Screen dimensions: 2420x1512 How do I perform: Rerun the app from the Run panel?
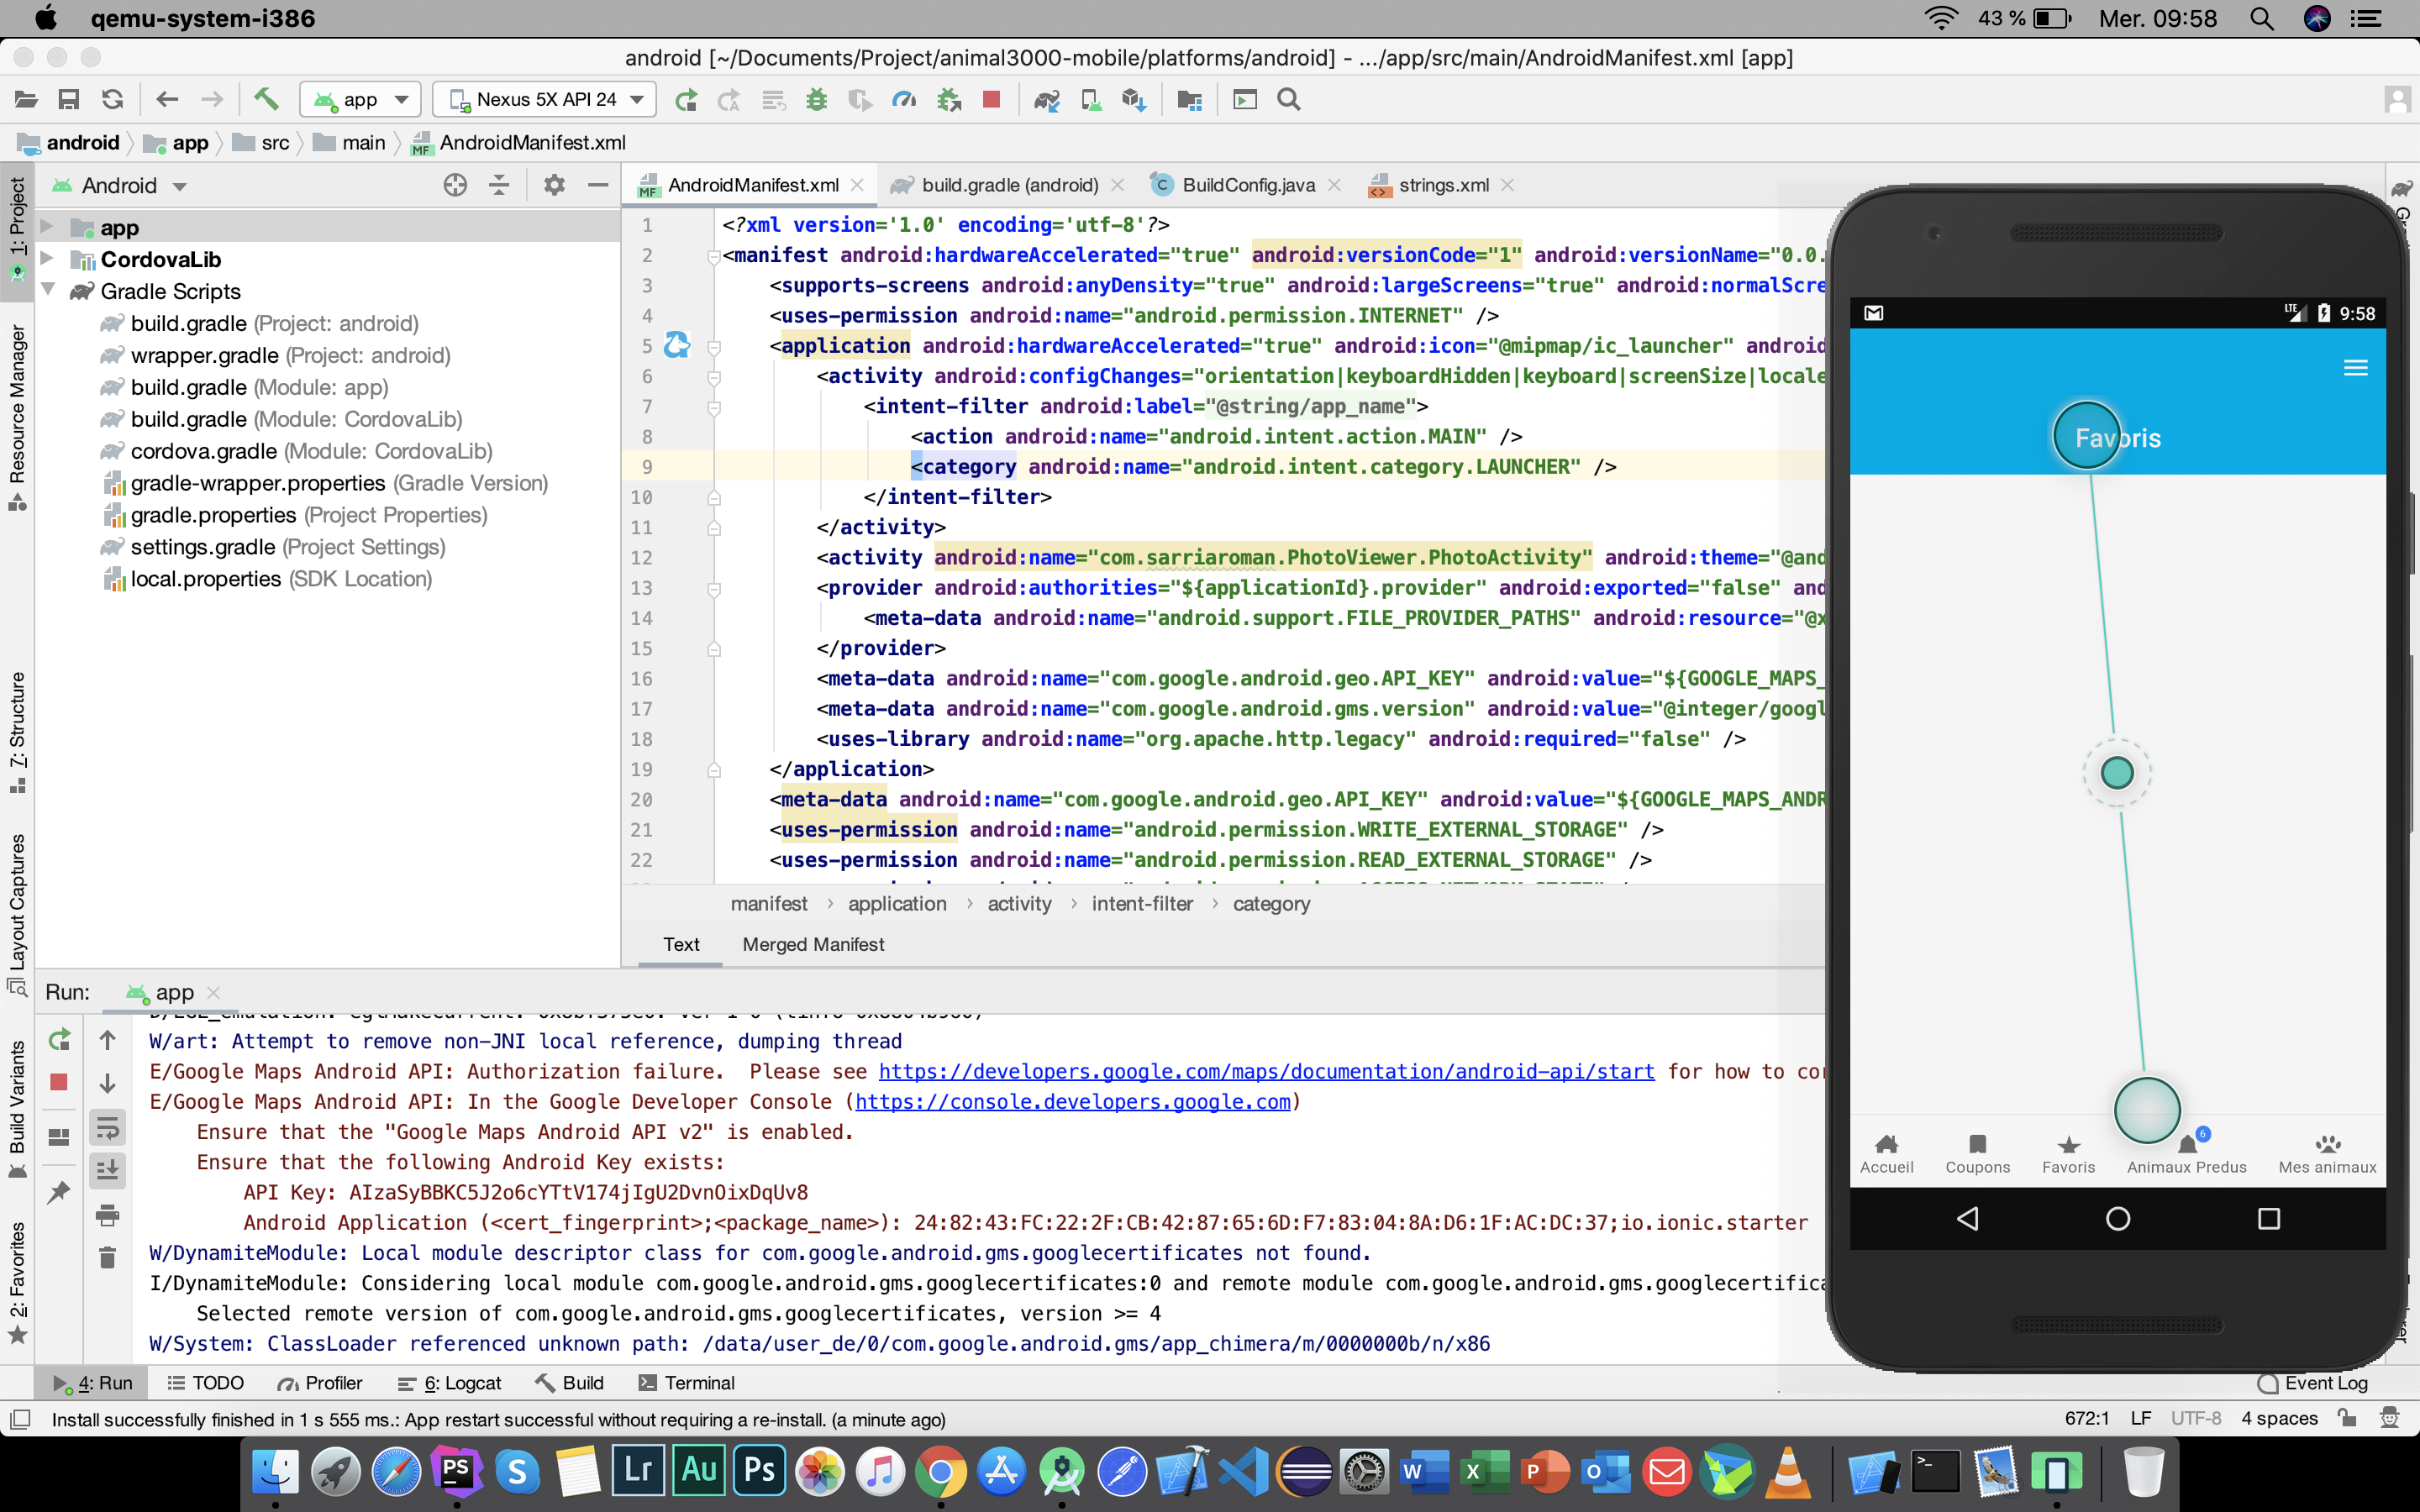point(59,1040)
